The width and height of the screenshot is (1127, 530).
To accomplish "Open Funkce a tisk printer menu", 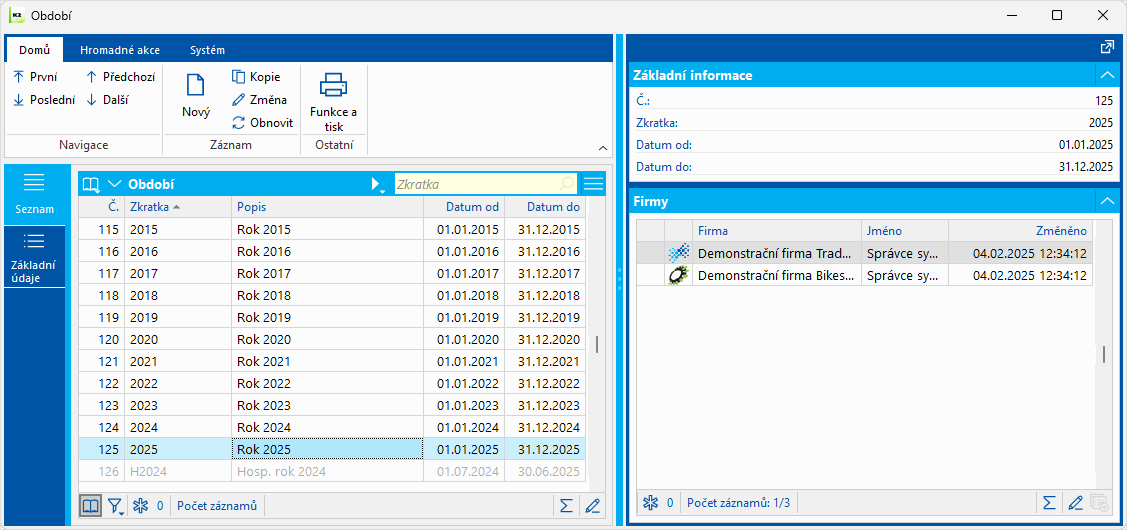I will pyautogui.click(x=334, y=101).
